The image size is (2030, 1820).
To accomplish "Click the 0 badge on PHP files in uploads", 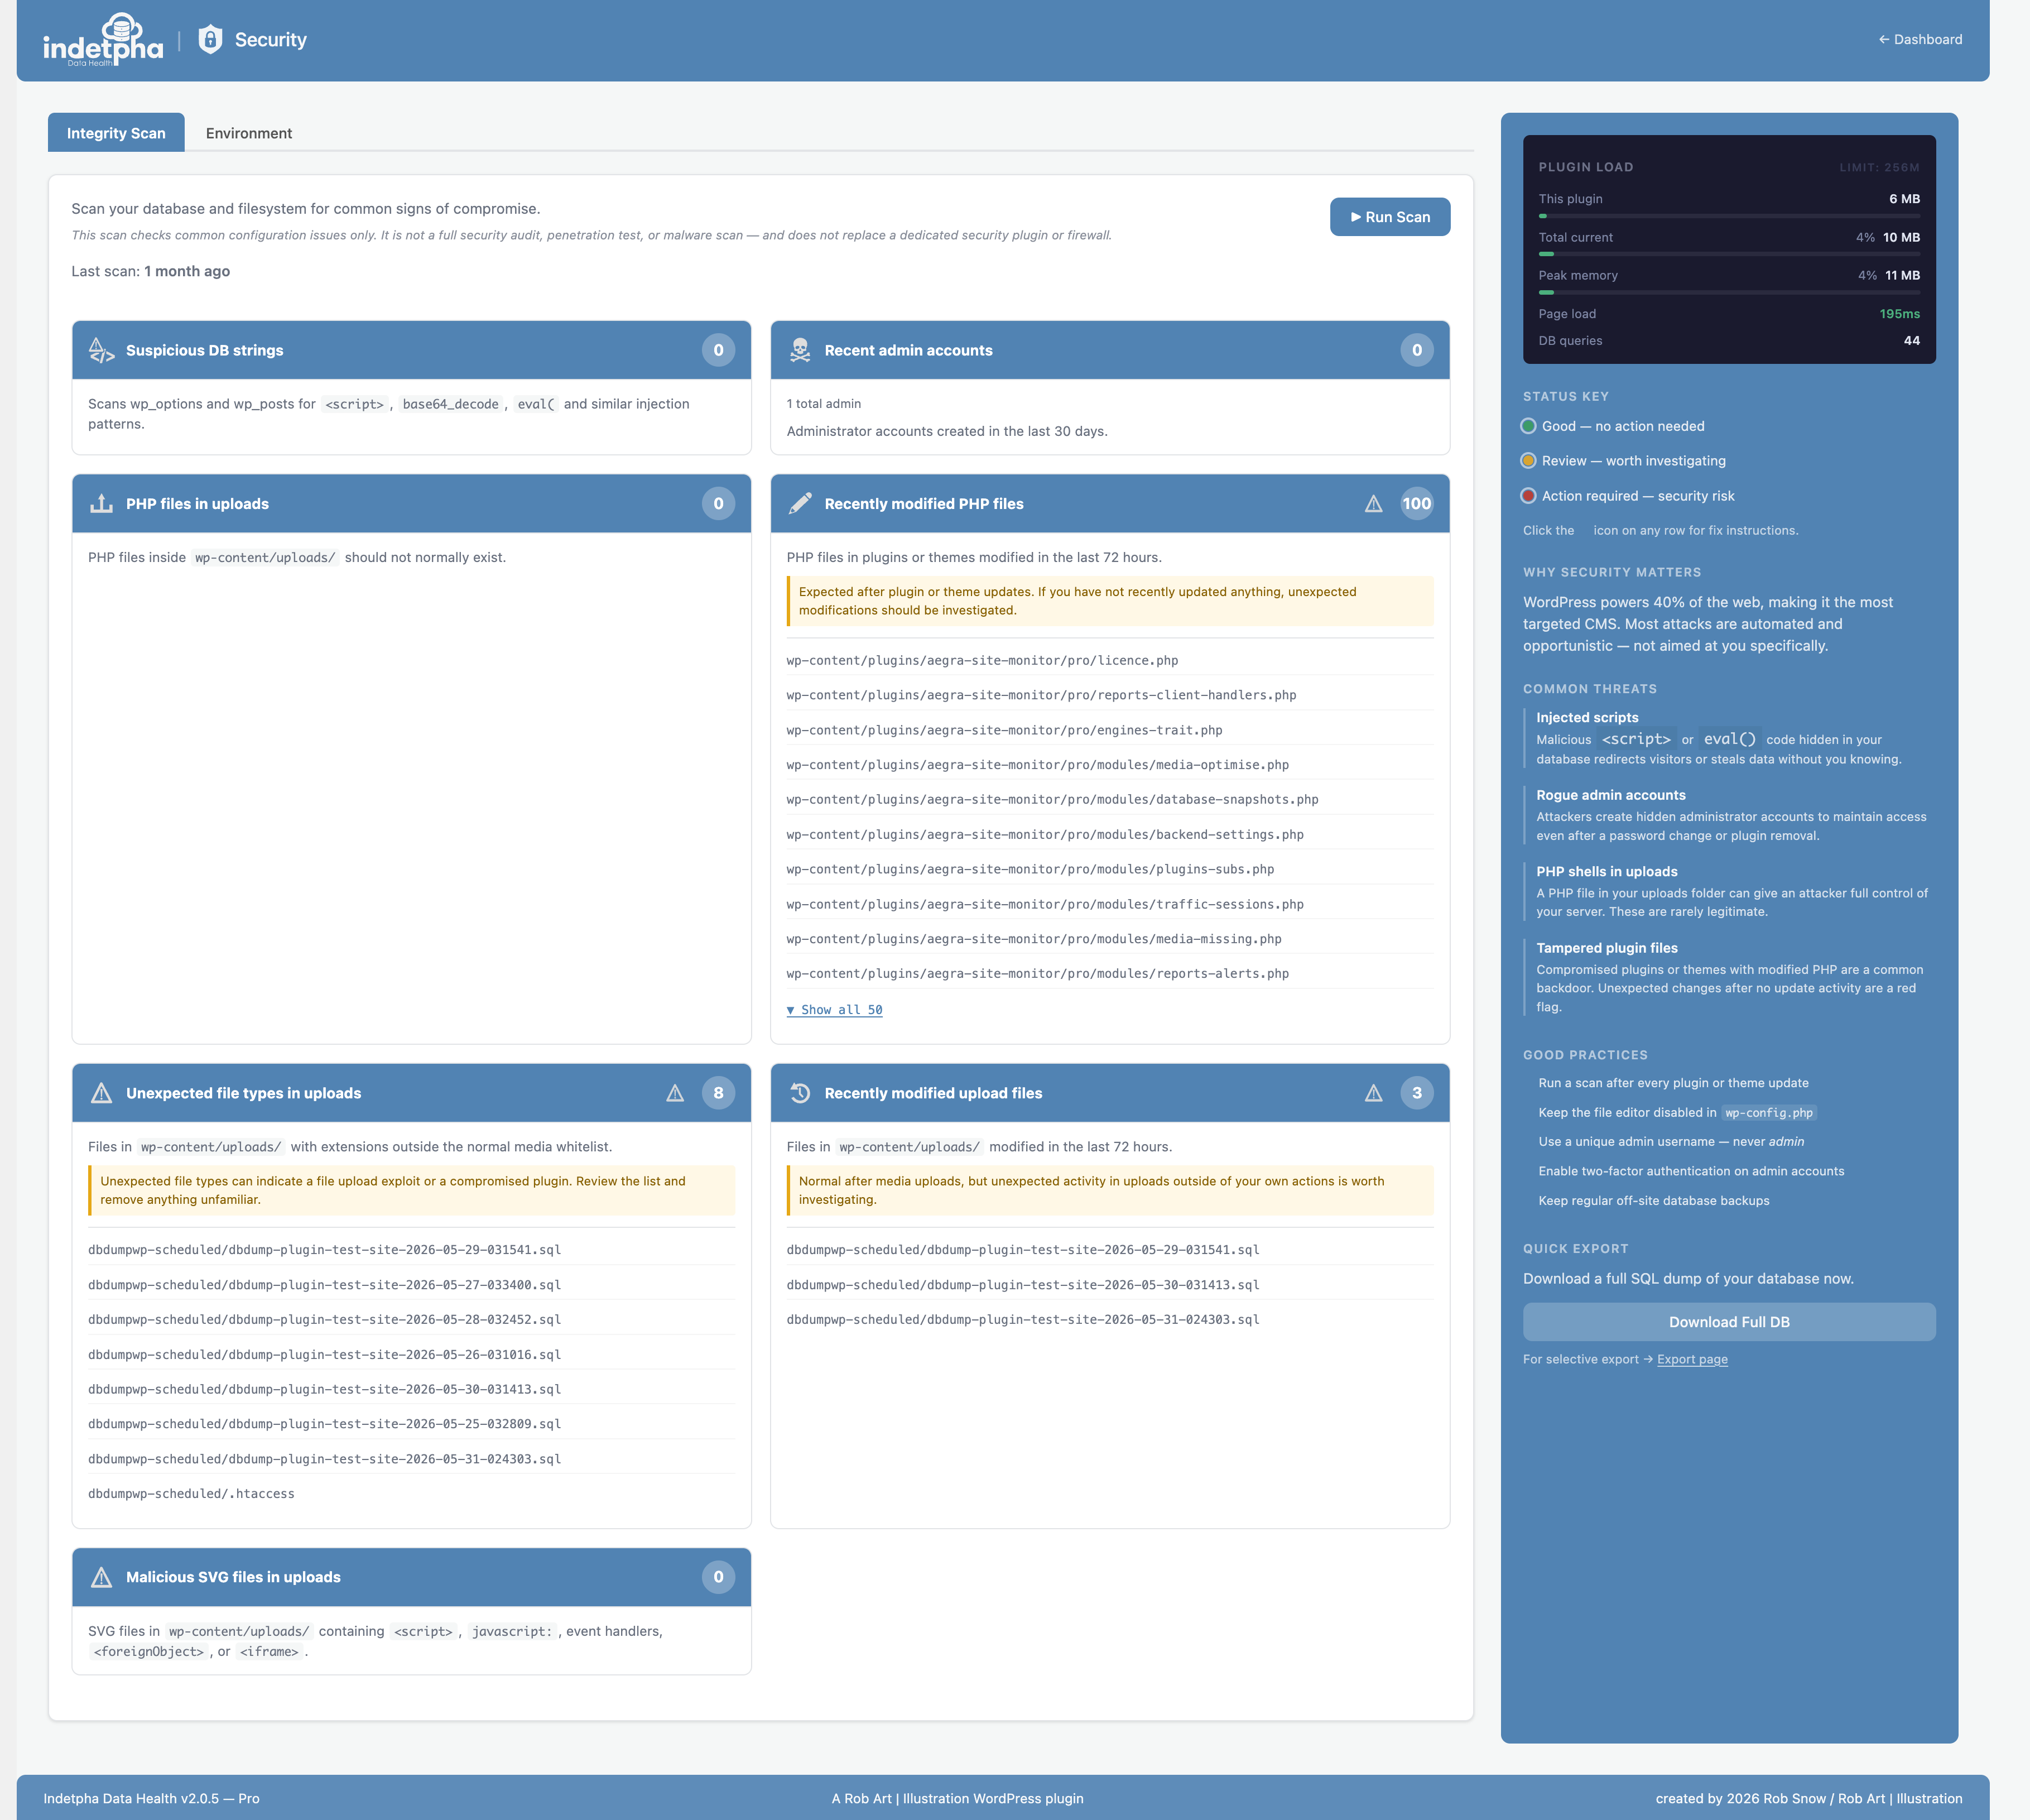I will click(718, 504).
